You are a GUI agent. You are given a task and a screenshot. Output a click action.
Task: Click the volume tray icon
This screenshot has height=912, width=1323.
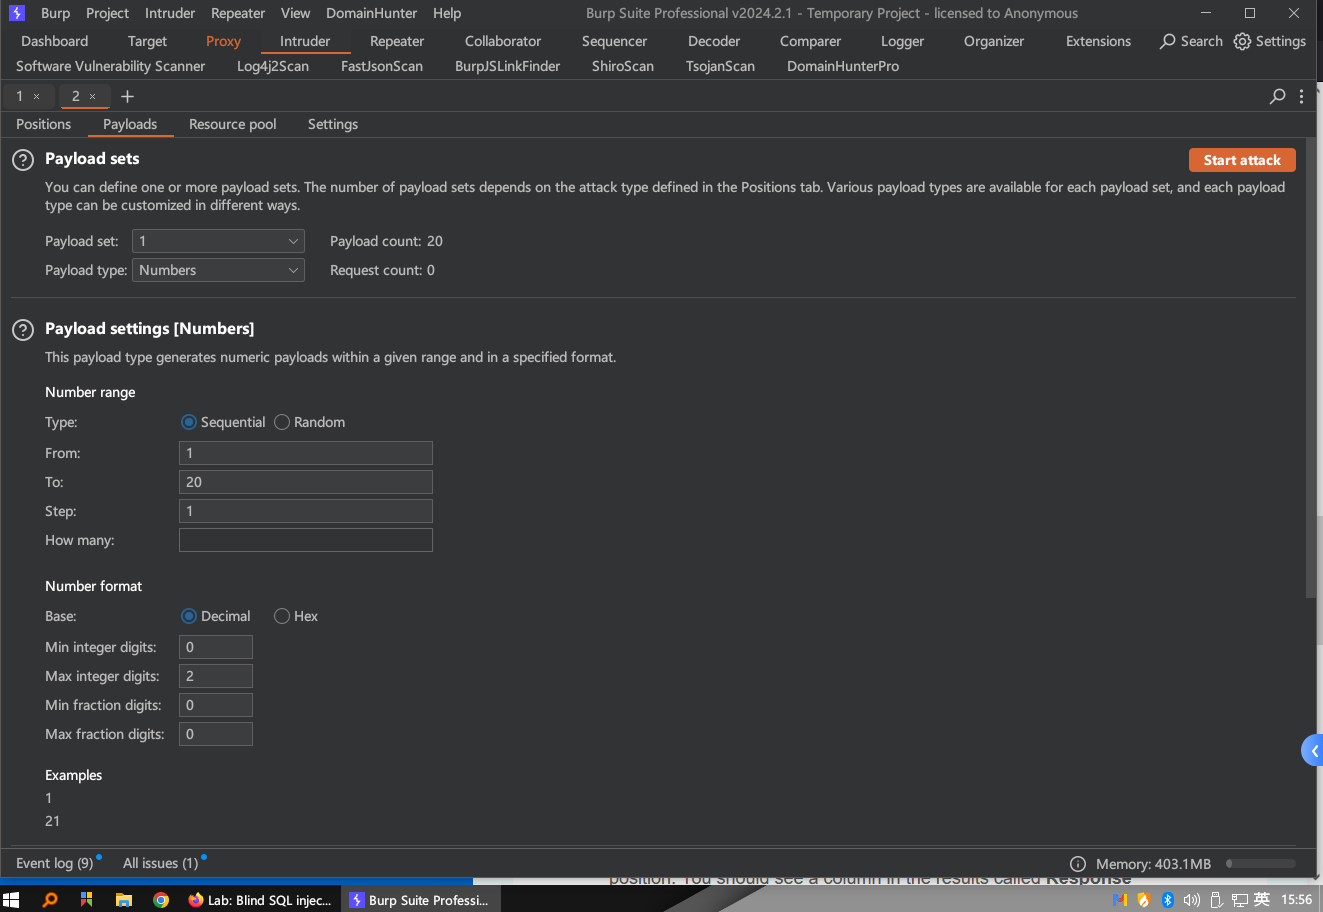1191,900
